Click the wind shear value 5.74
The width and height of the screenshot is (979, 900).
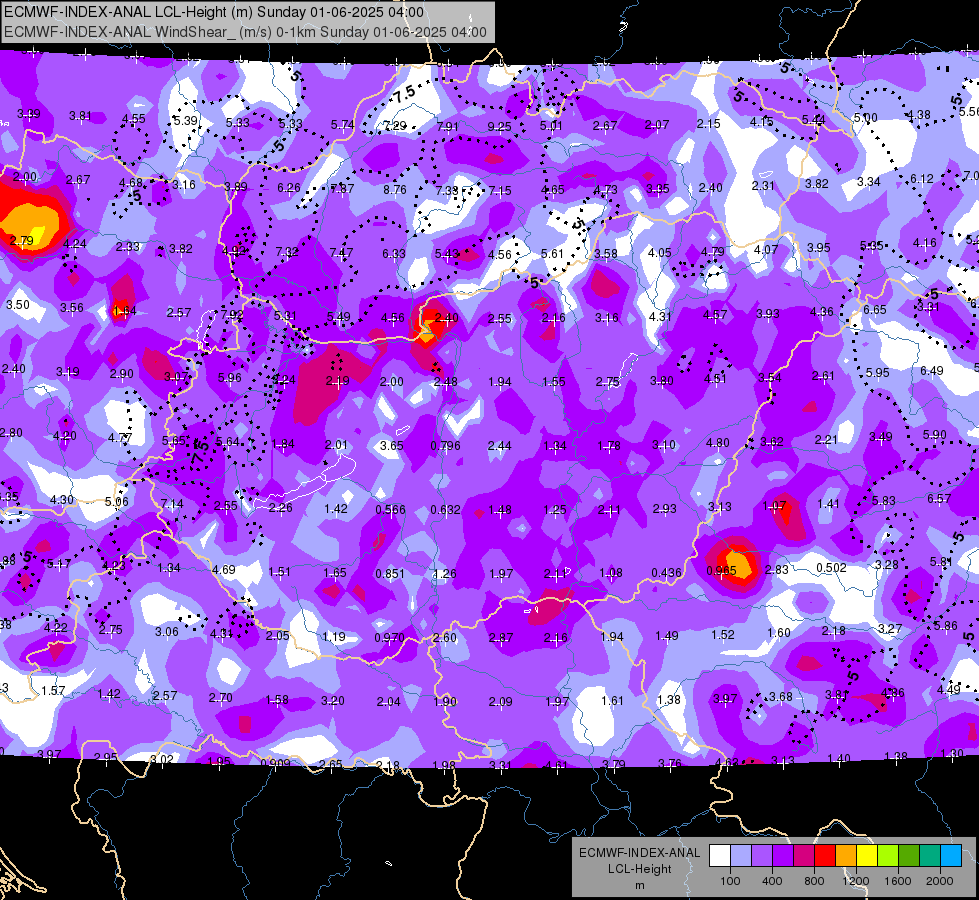(x=342, y=125)
